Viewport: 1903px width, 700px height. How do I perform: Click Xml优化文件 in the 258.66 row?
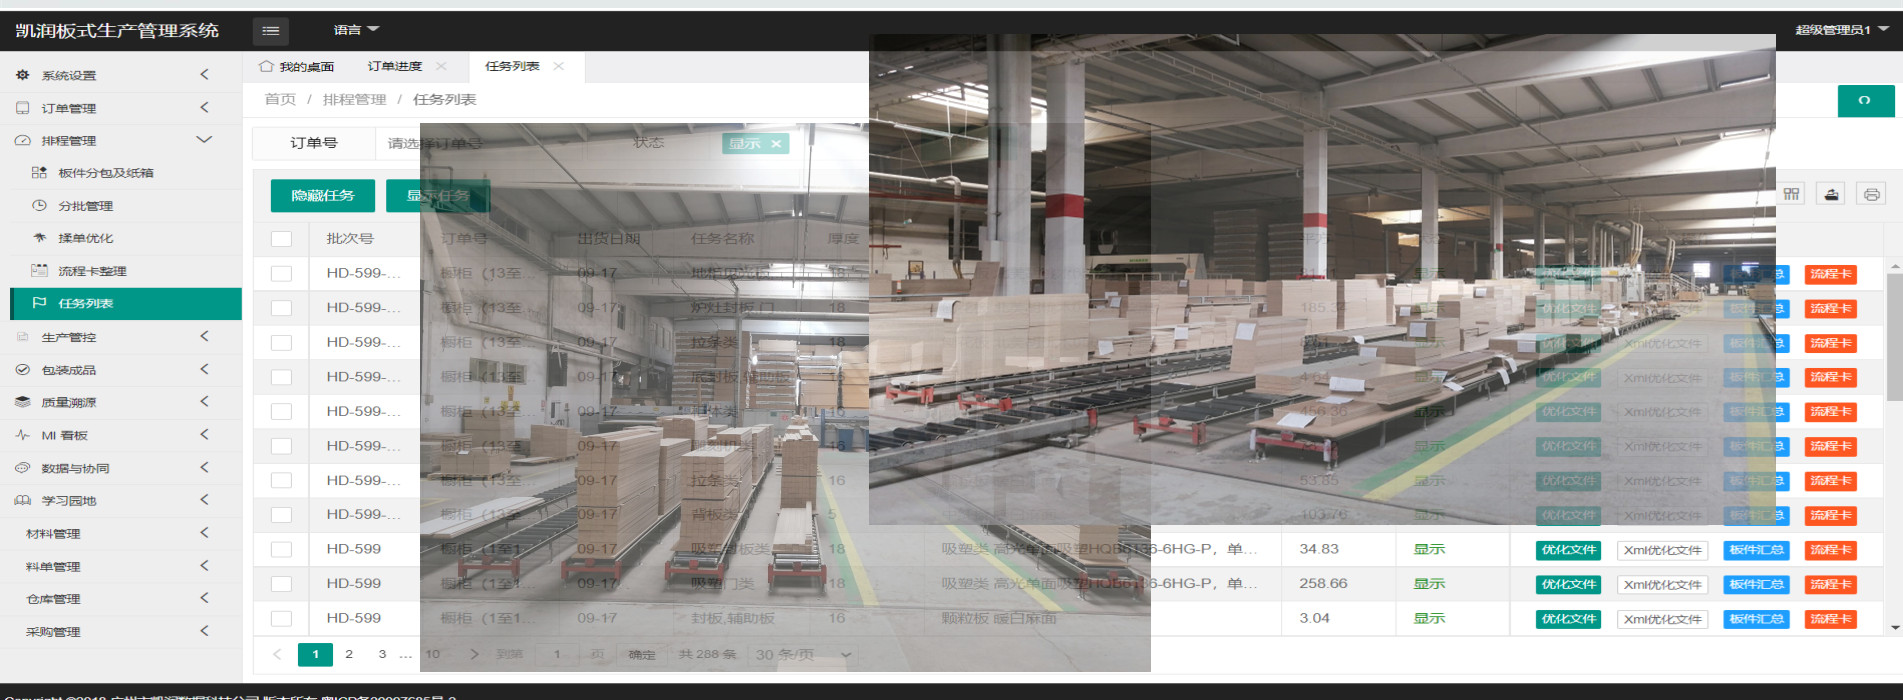(x=1662, y=584)
